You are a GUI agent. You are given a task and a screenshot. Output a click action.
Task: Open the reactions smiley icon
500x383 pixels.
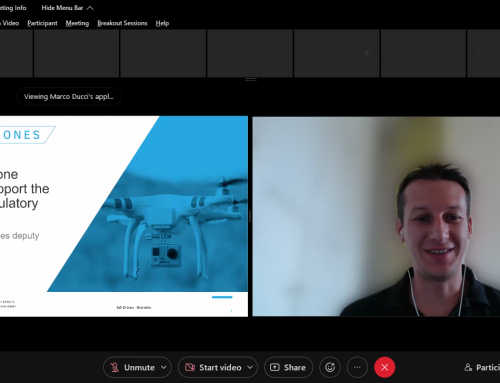point(330,367)
